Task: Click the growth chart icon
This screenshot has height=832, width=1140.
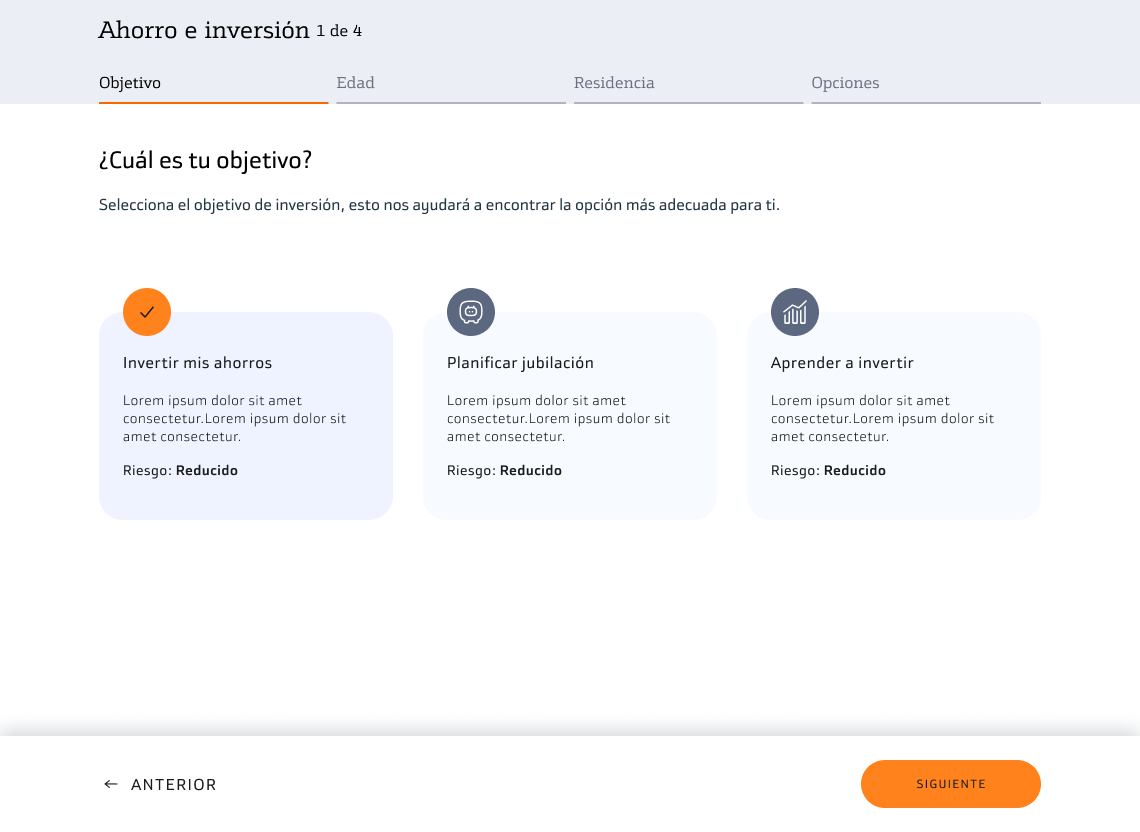Action: (795, 312)
